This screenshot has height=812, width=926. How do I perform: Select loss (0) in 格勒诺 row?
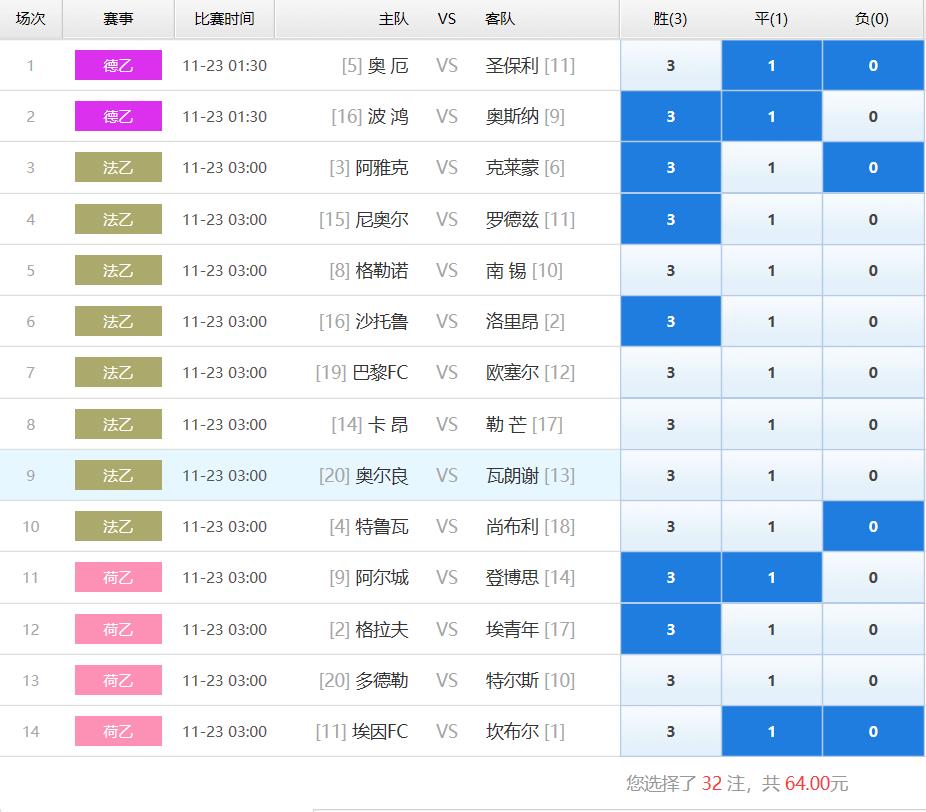click(873, 270)
